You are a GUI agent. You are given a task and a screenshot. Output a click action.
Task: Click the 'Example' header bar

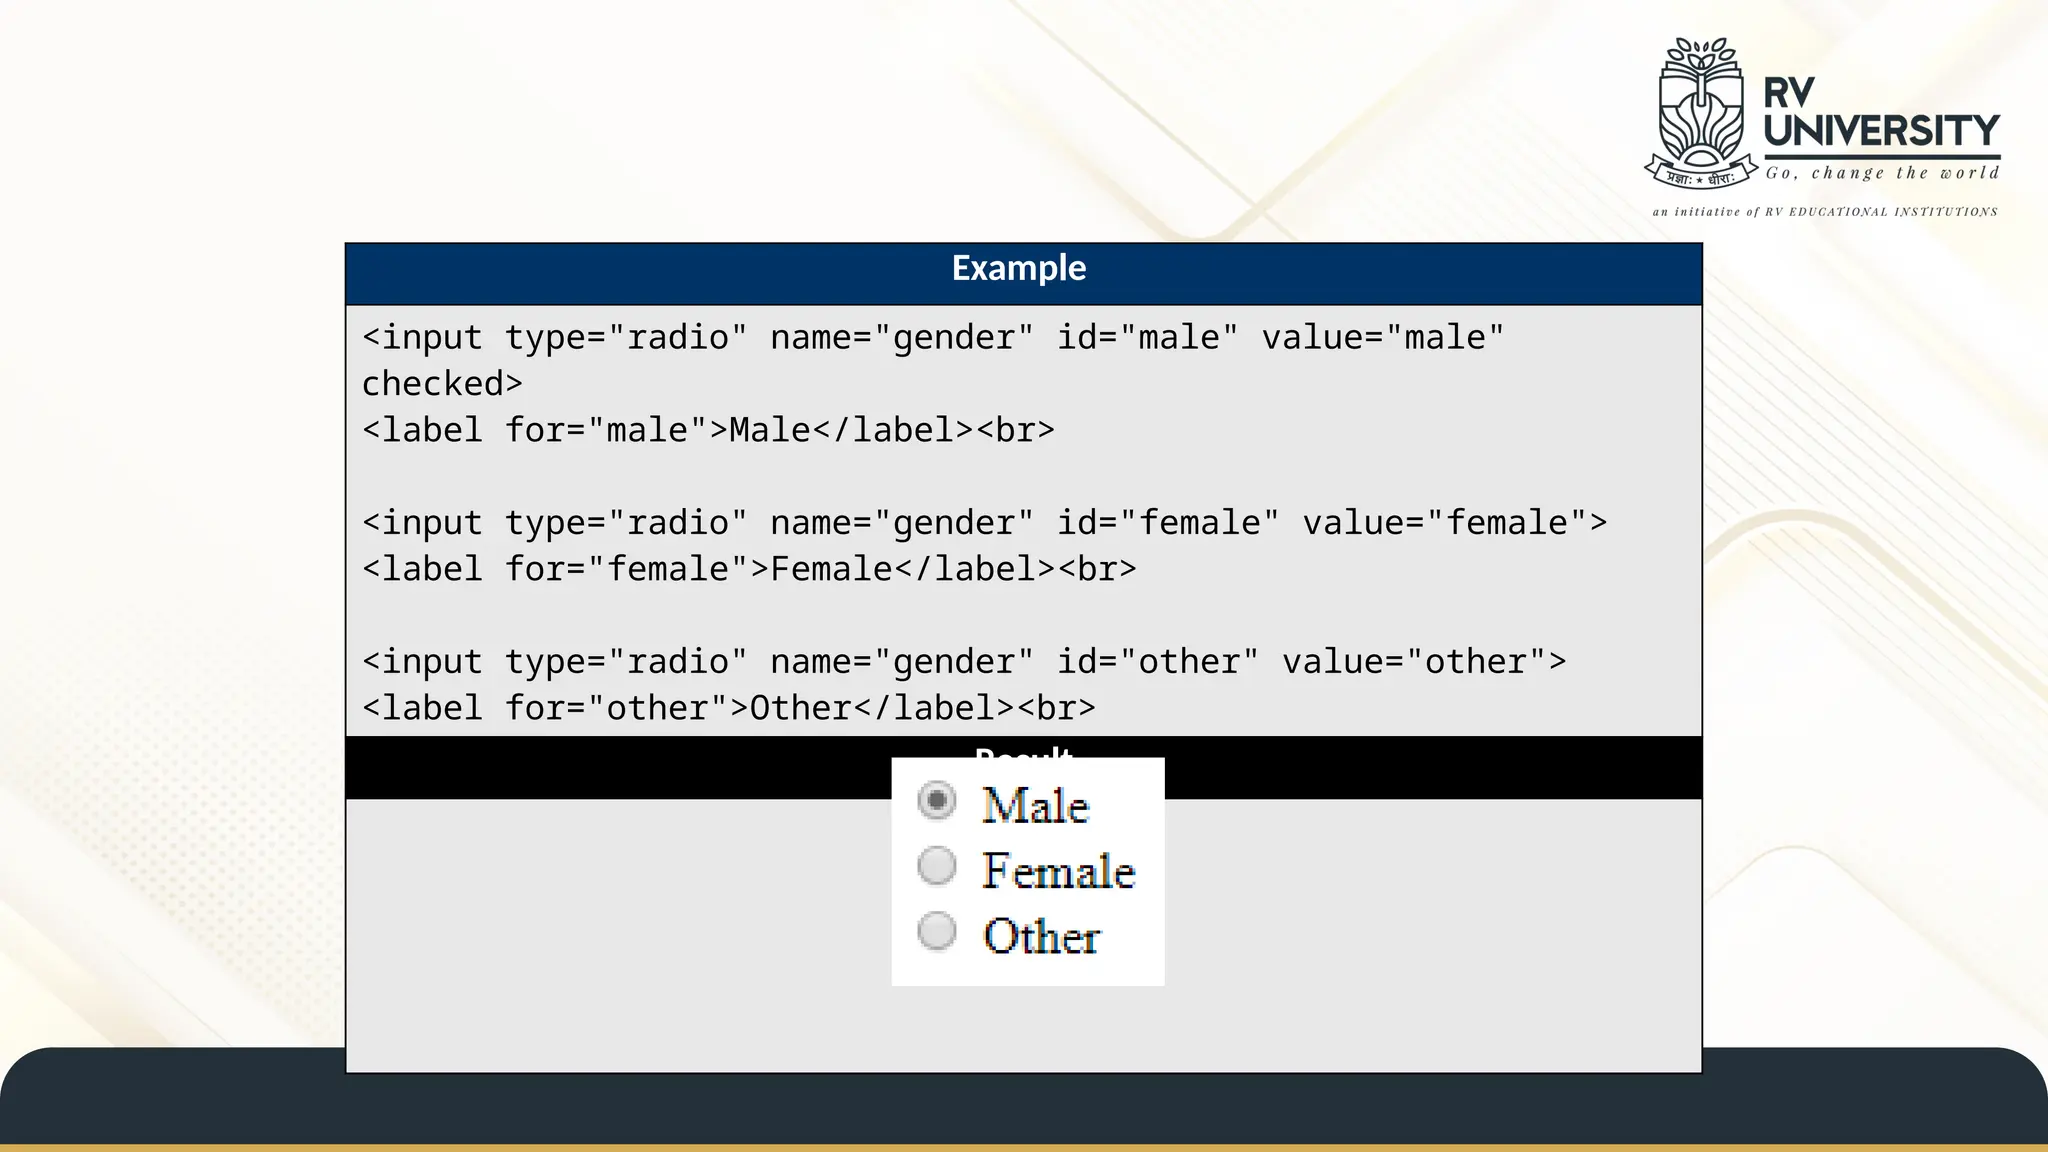(x=1023, y=273)
